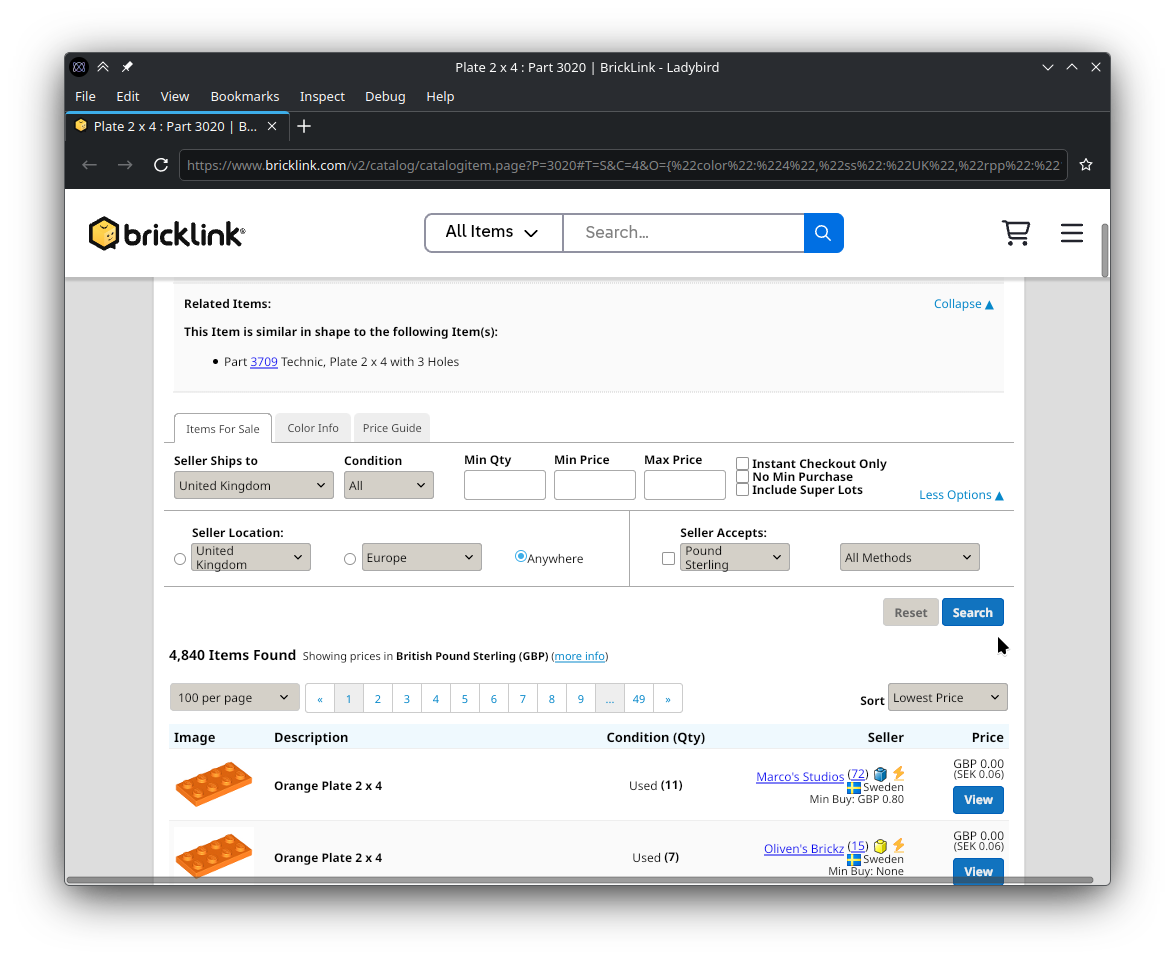Enable No Min Purchase checkbox
The width and height of the screenshot is (1175, 962).
[743, 477]
